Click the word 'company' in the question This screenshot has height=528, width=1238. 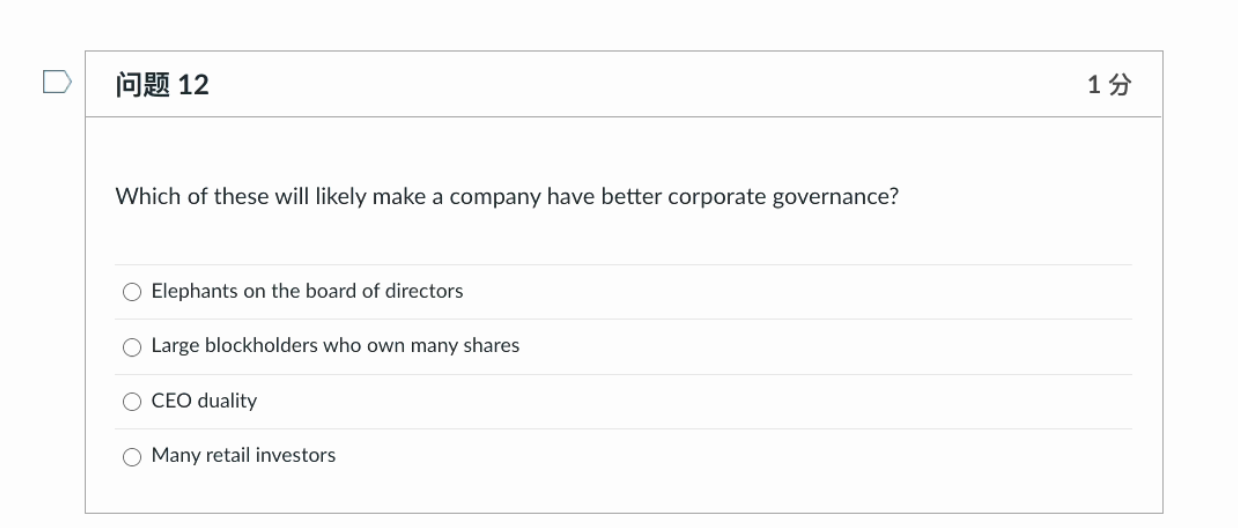coord(494,196)
